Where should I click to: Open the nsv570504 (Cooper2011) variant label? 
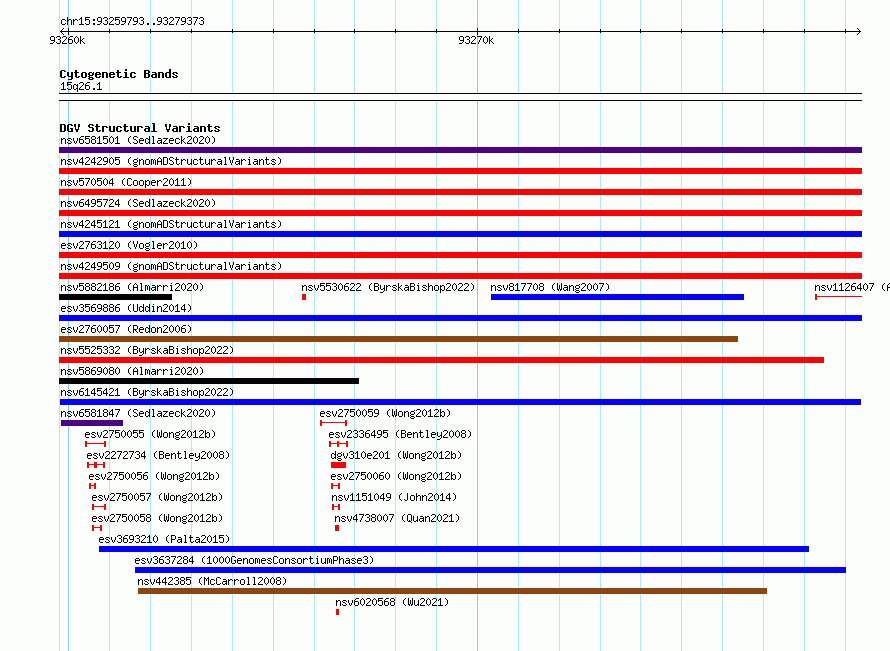[x=126, y=182]
